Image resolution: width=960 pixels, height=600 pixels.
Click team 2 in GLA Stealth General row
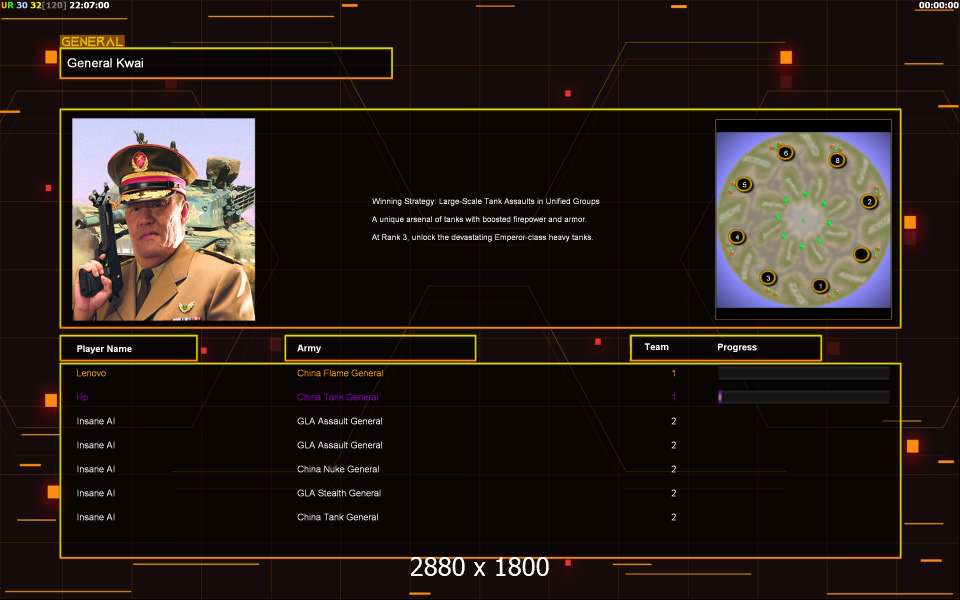click(673, 493)
